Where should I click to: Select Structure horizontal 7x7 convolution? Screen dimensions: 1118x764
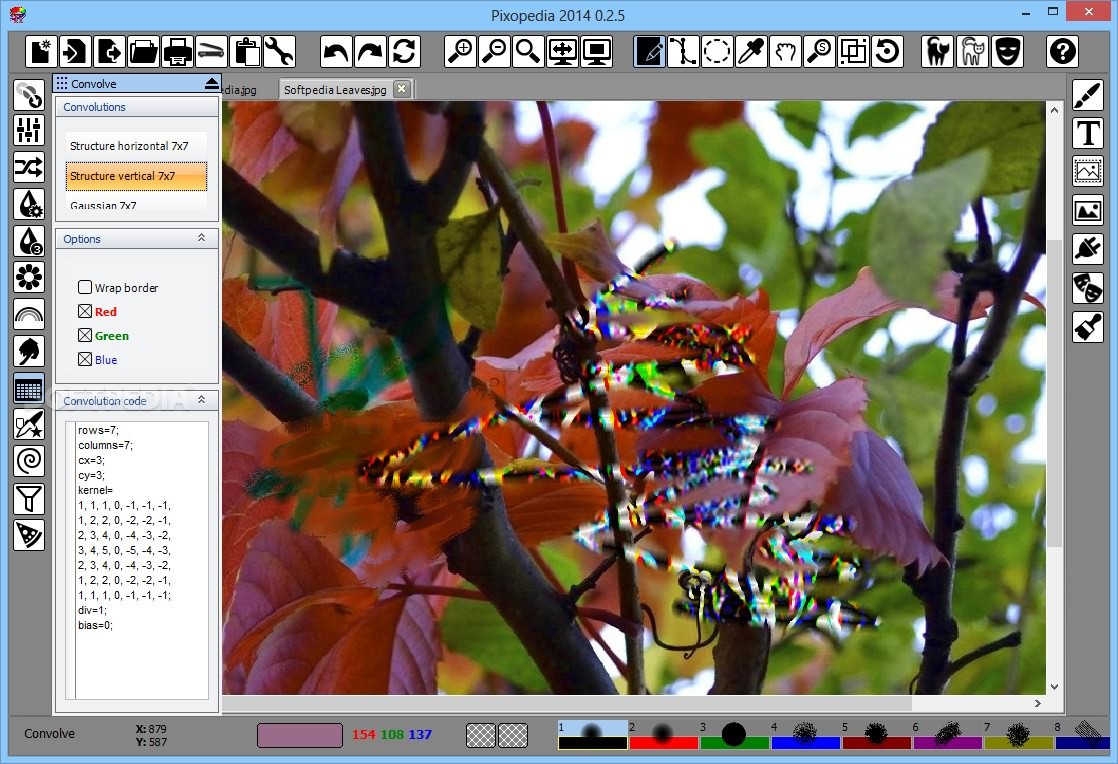[x=136, y=145]
